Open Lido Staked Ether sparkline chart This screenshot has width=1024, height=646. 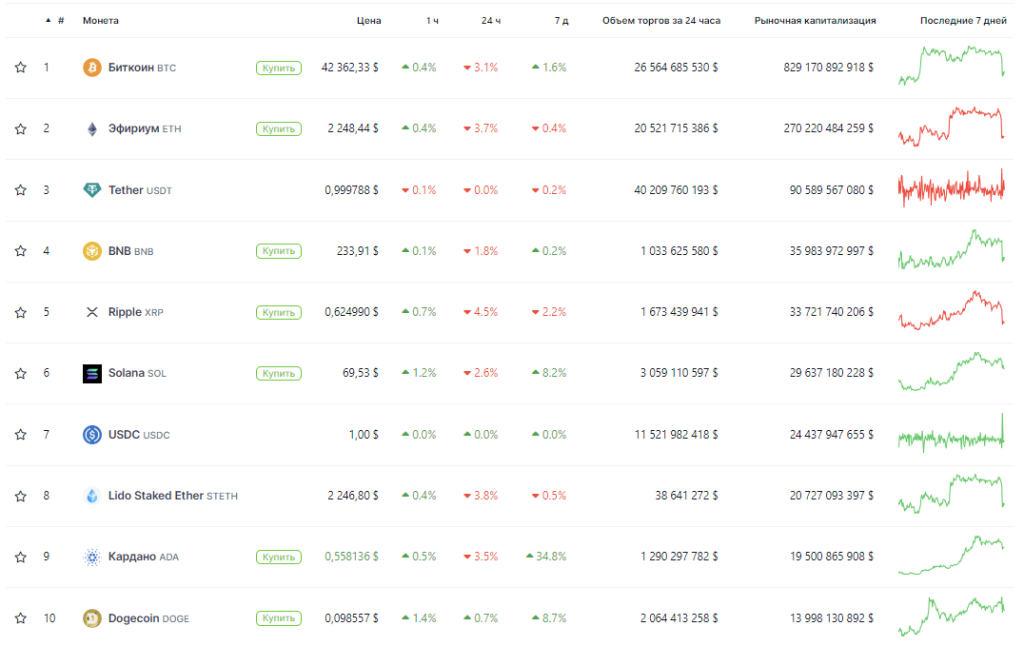coord(952,494)
